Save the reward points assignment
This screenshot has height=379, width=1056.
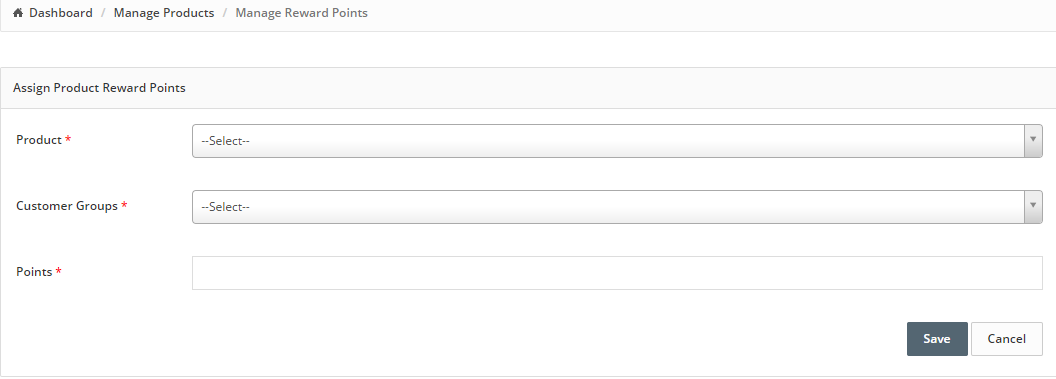[x=937, y=339]
